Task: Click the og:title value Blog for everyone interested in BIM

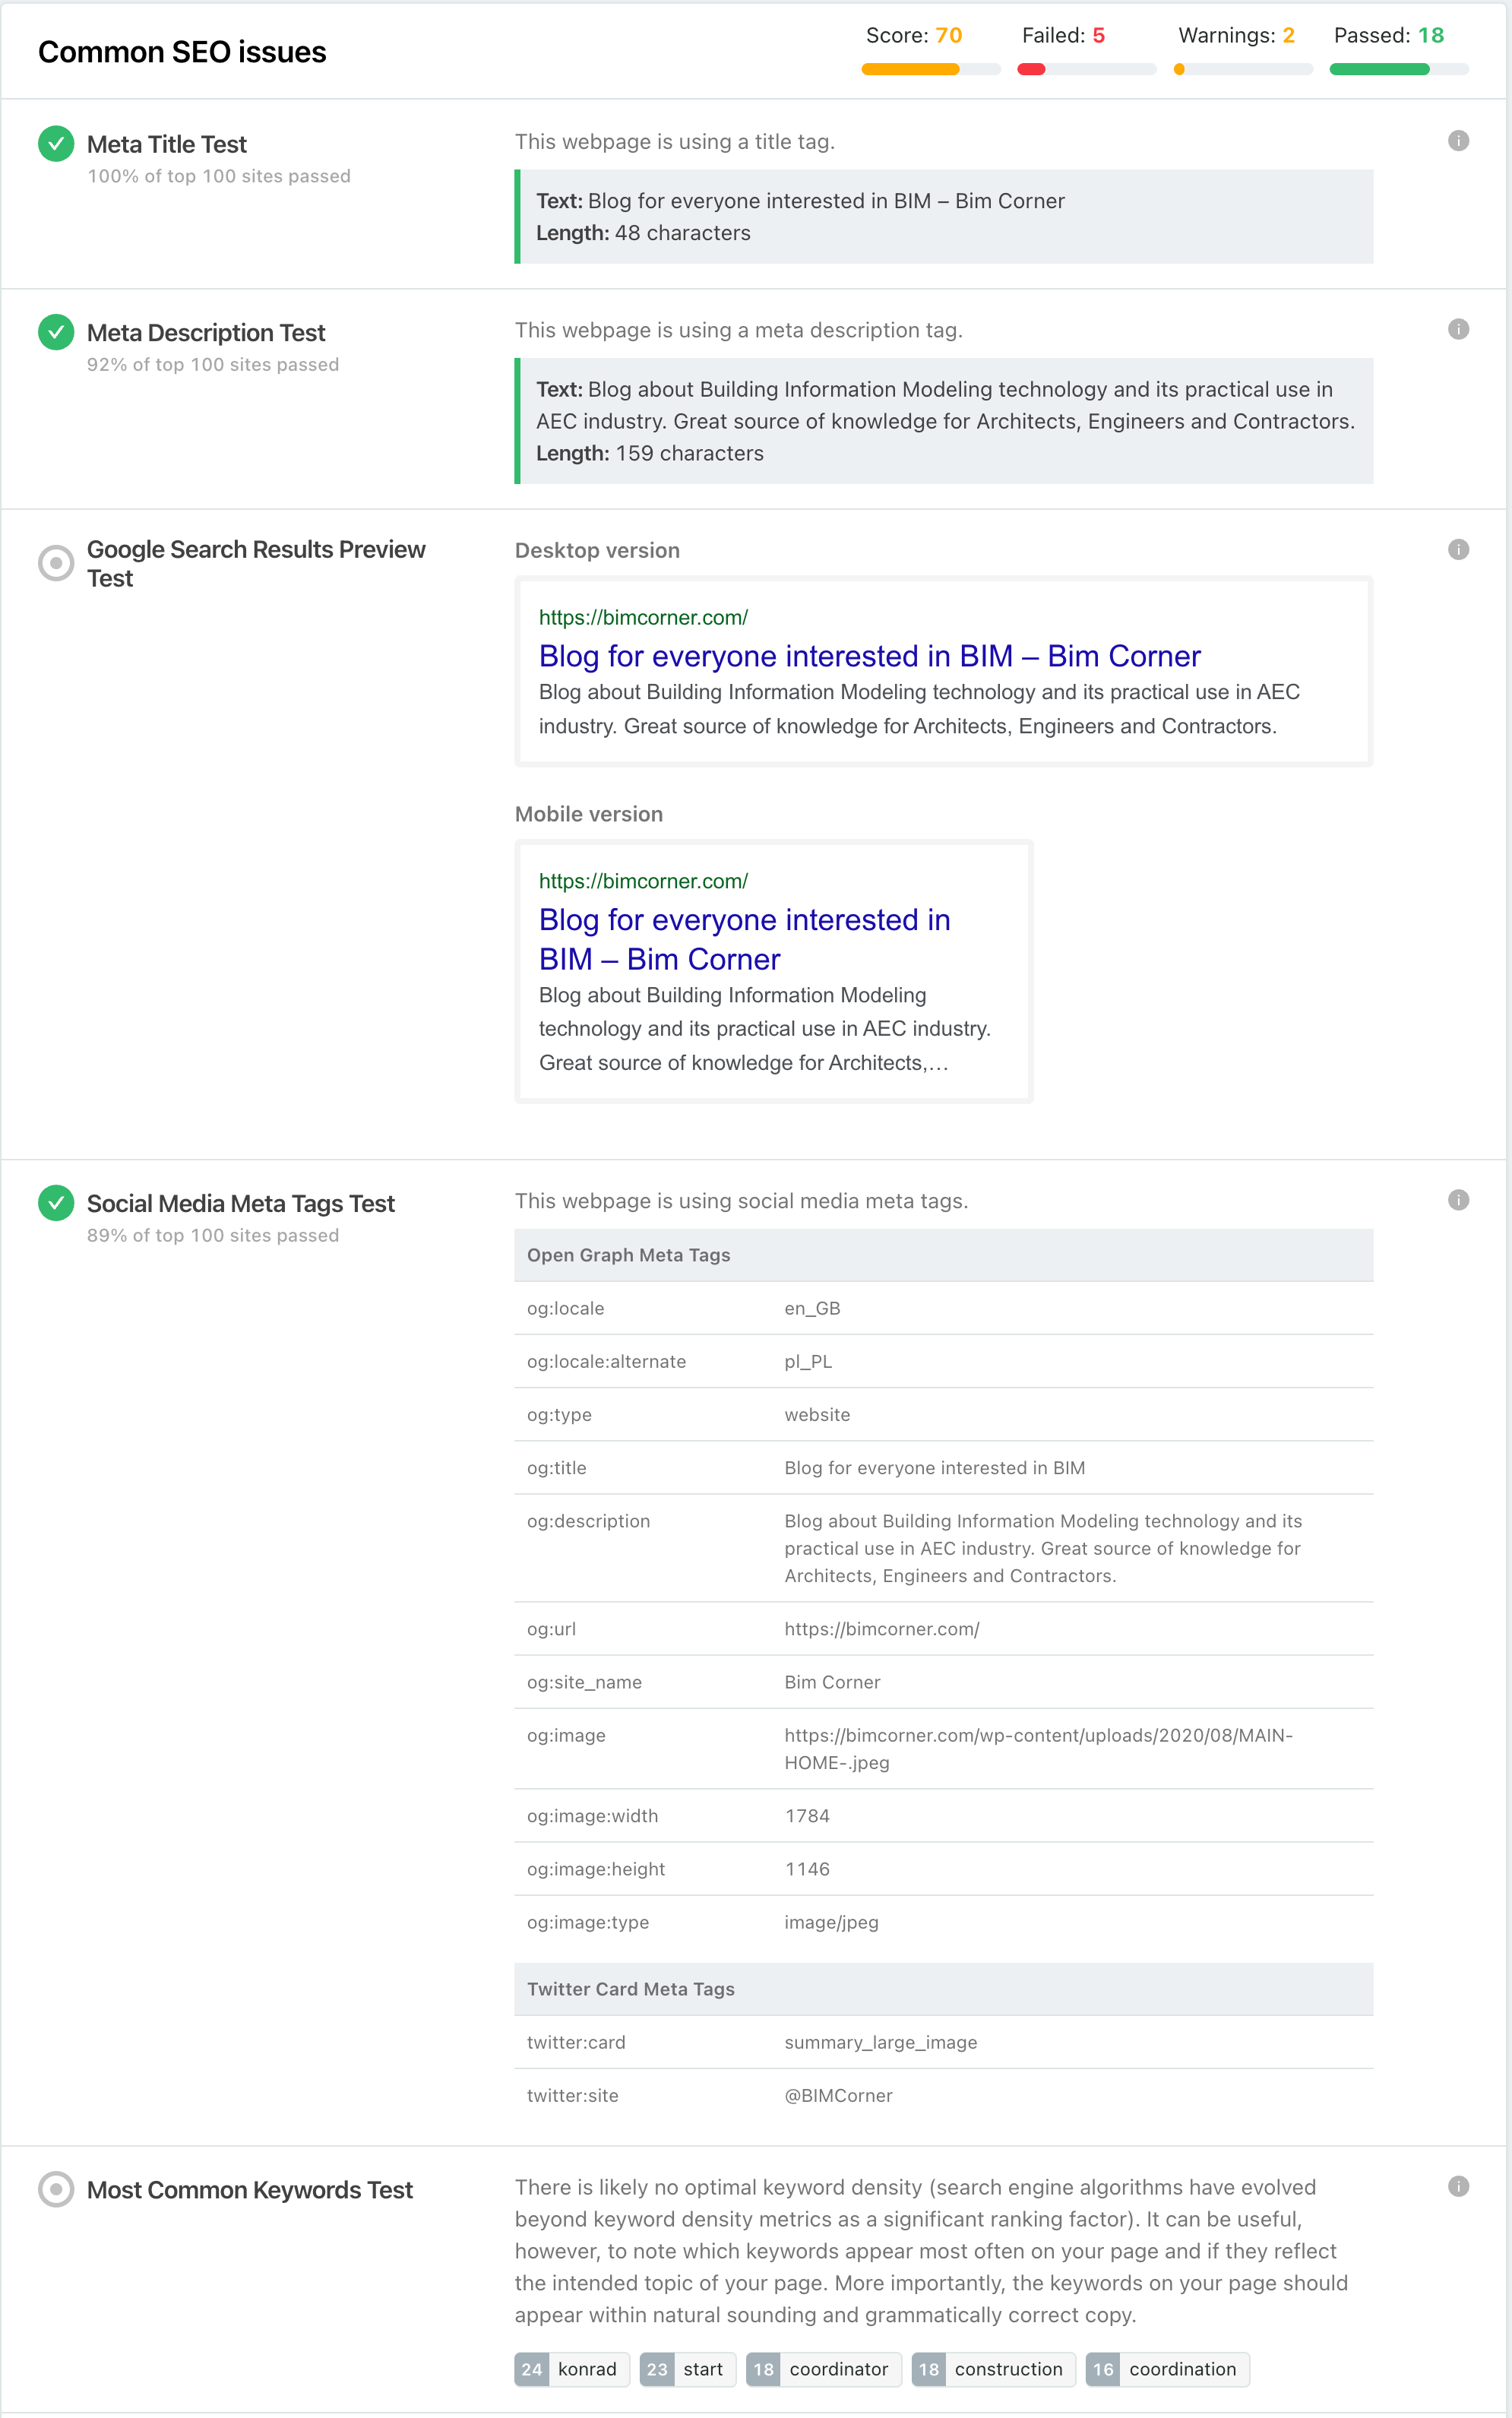Action: [x=935, y=1468]
